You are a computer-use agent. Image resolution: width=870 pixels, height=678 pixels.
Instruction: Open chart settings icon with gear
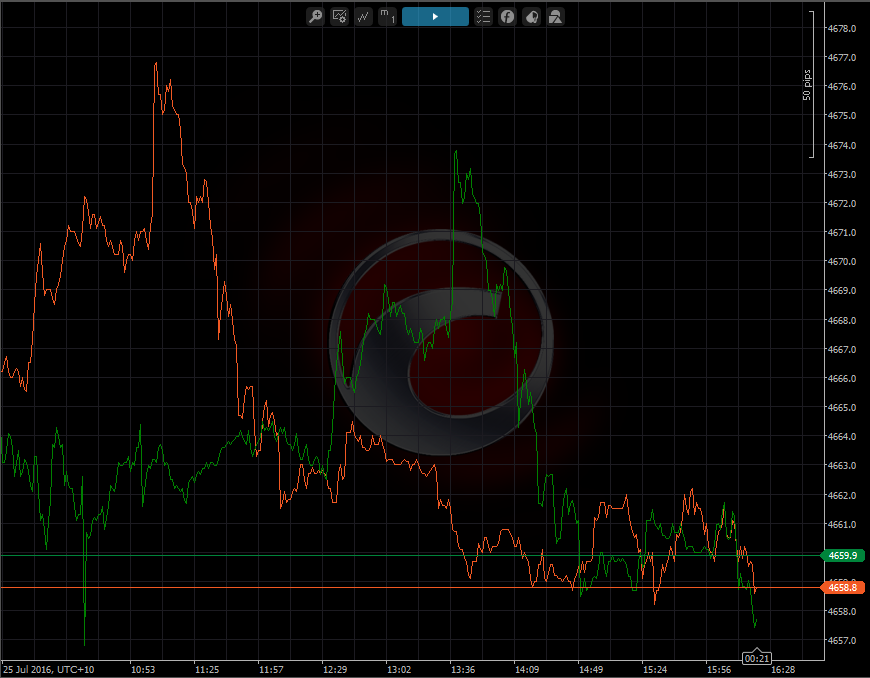(339, 17)
